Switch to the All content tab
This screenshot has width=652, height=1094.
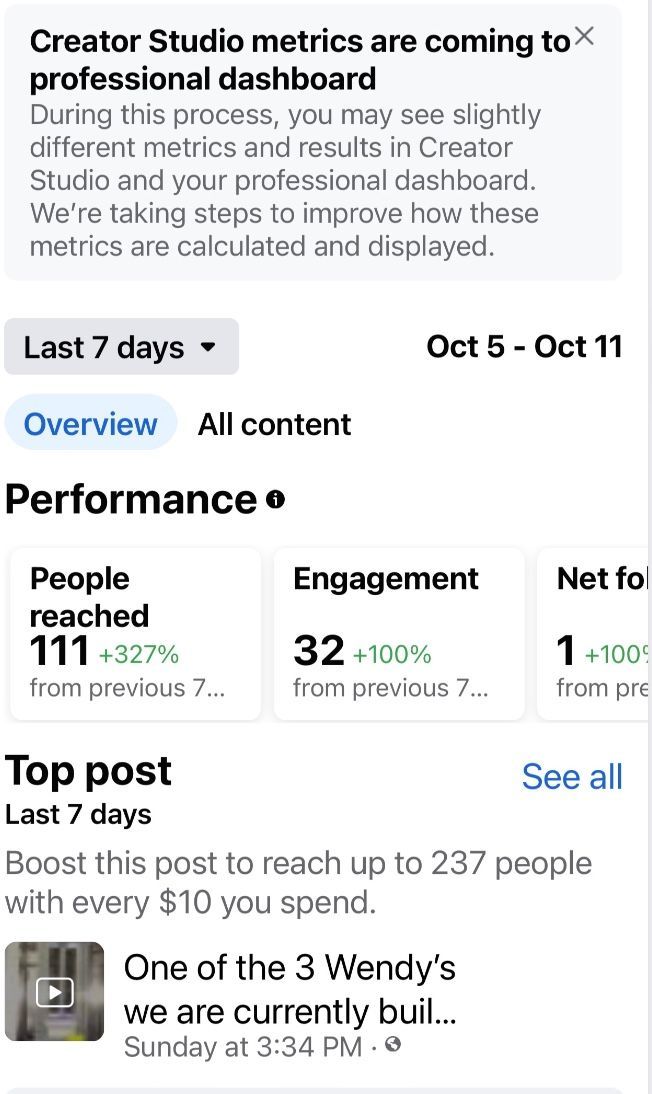[x=274, y=424]
